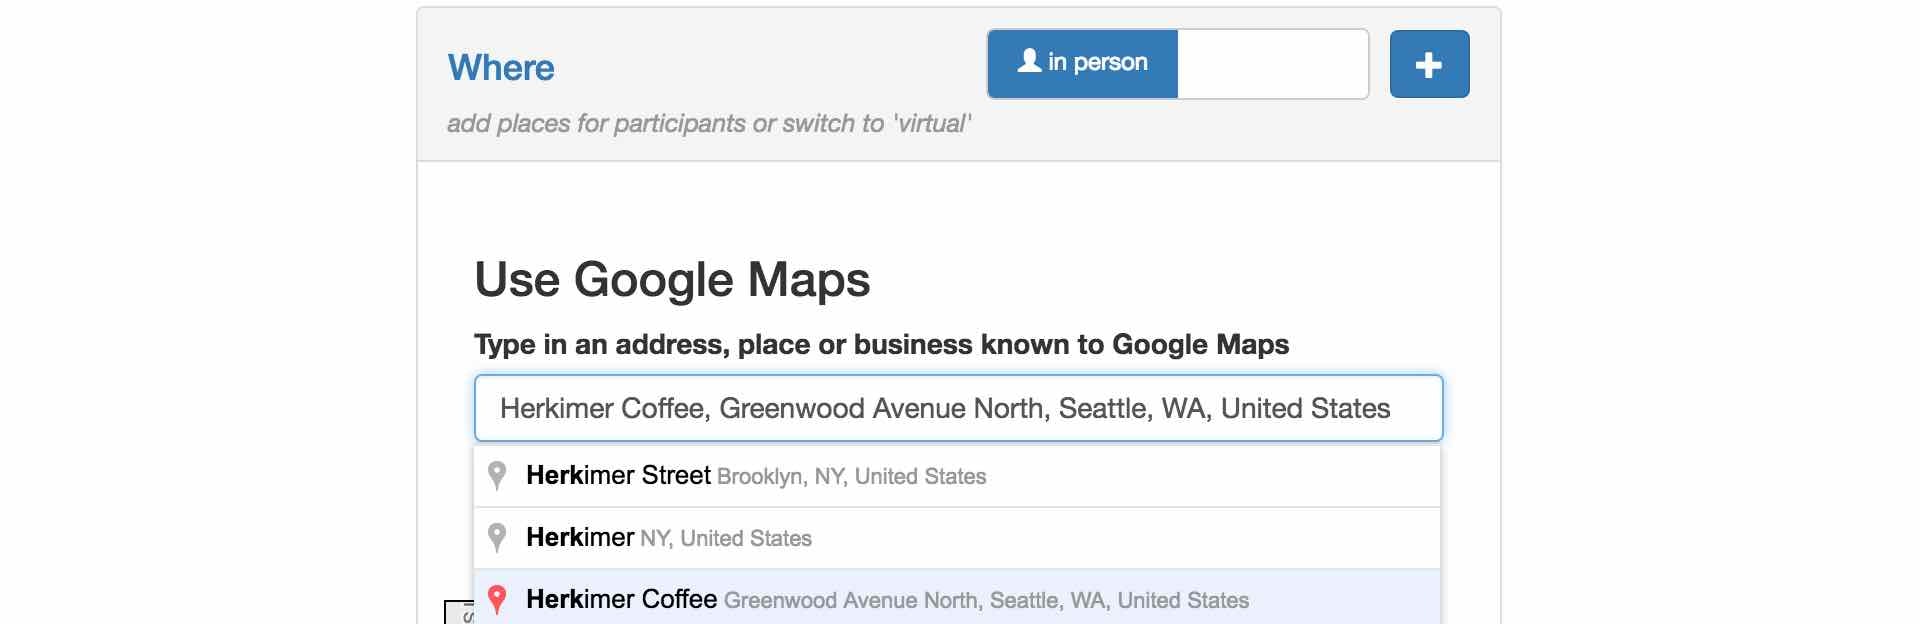
Task: Click 'Type in an address' field label
Action: (x=881, y=345)
